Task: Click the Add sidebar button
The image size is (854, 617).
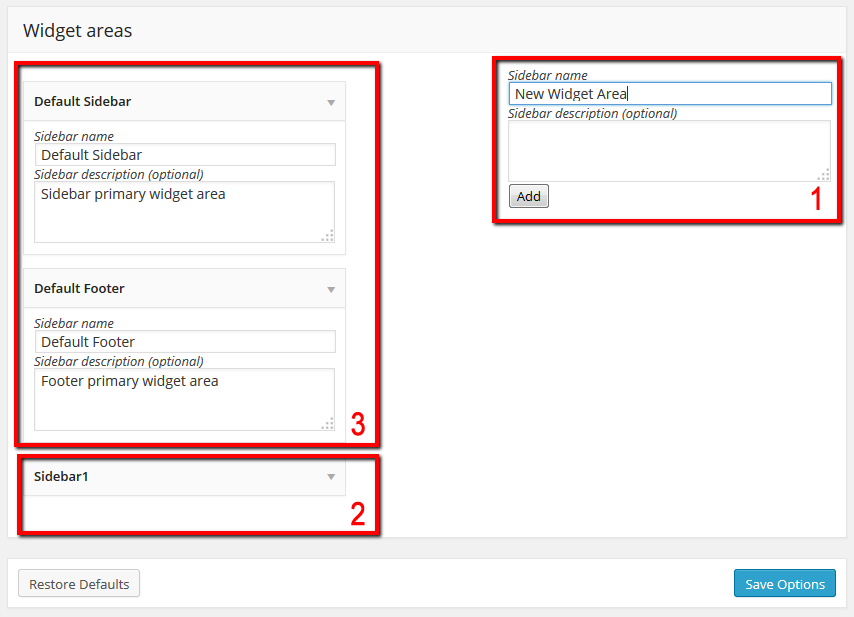Action: pyautogui.click(x=528, y=196)
